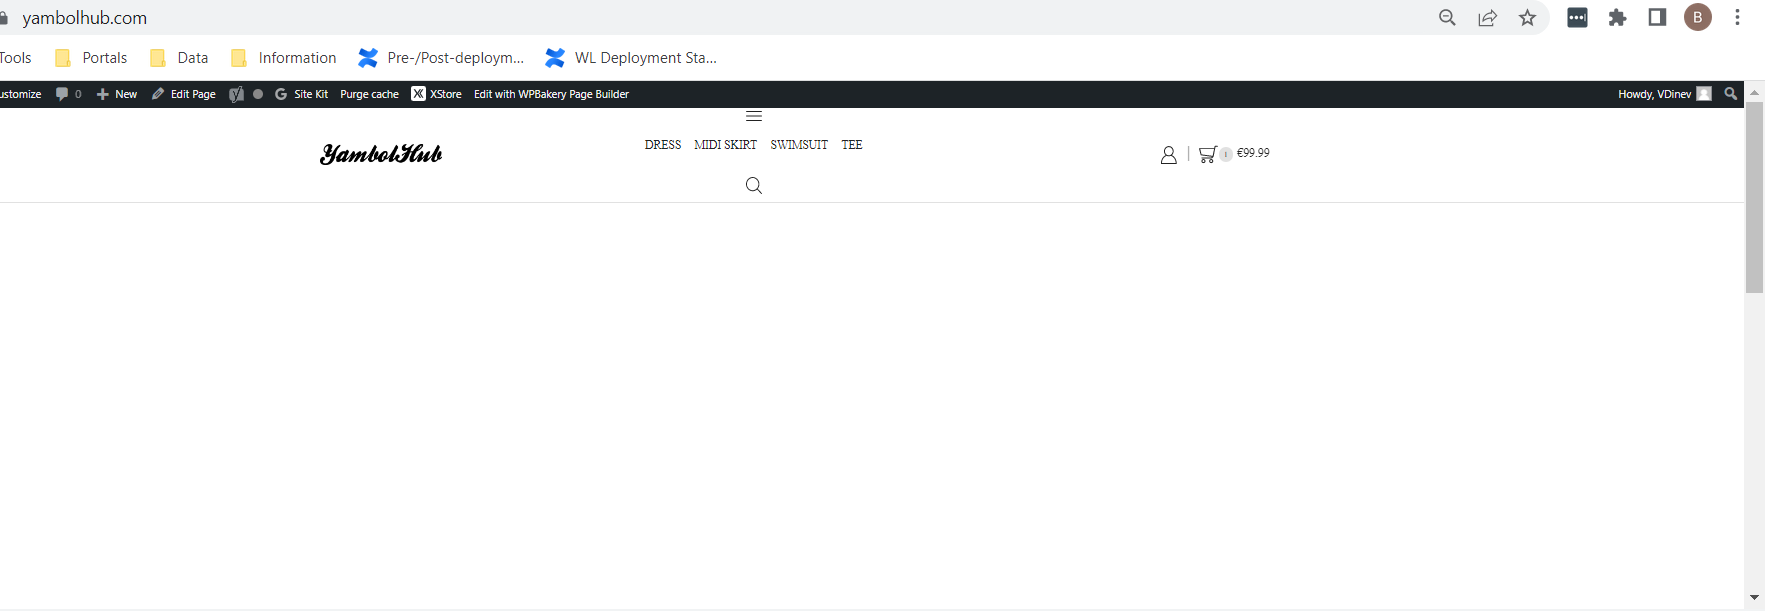Open the password manager extension icon
This screenshot has height=611, width=1765.
point(1577,17)
